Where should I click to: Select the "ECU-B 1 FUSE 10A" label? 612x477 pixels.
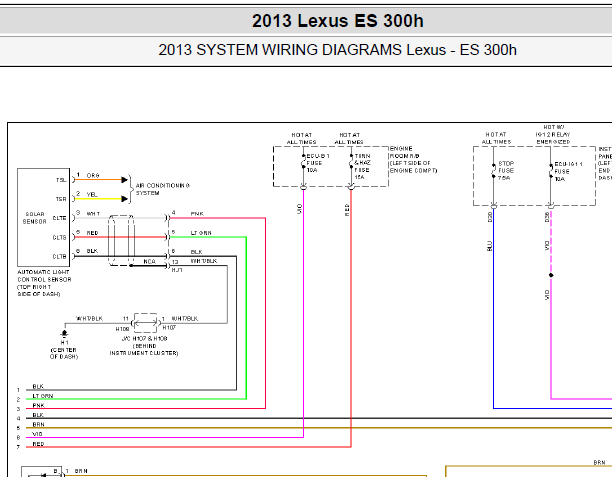(x=318, y=163)
